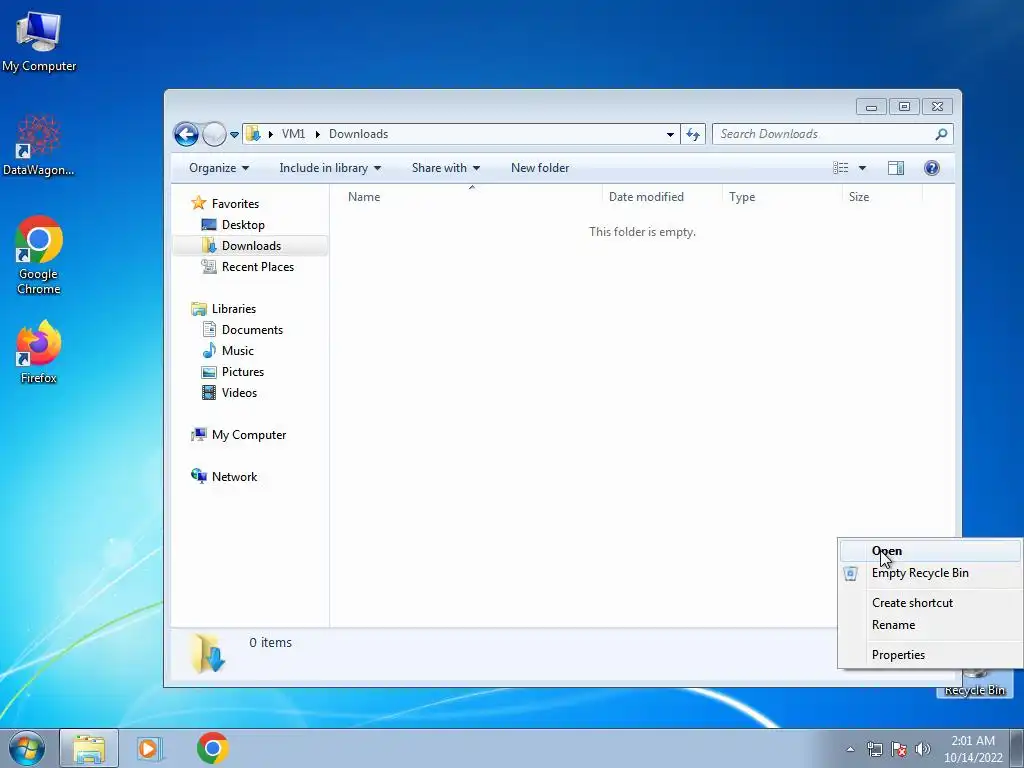Screen dimensions: 1024x768
Task: Choose Open from context menu
Action: [930, 551]
